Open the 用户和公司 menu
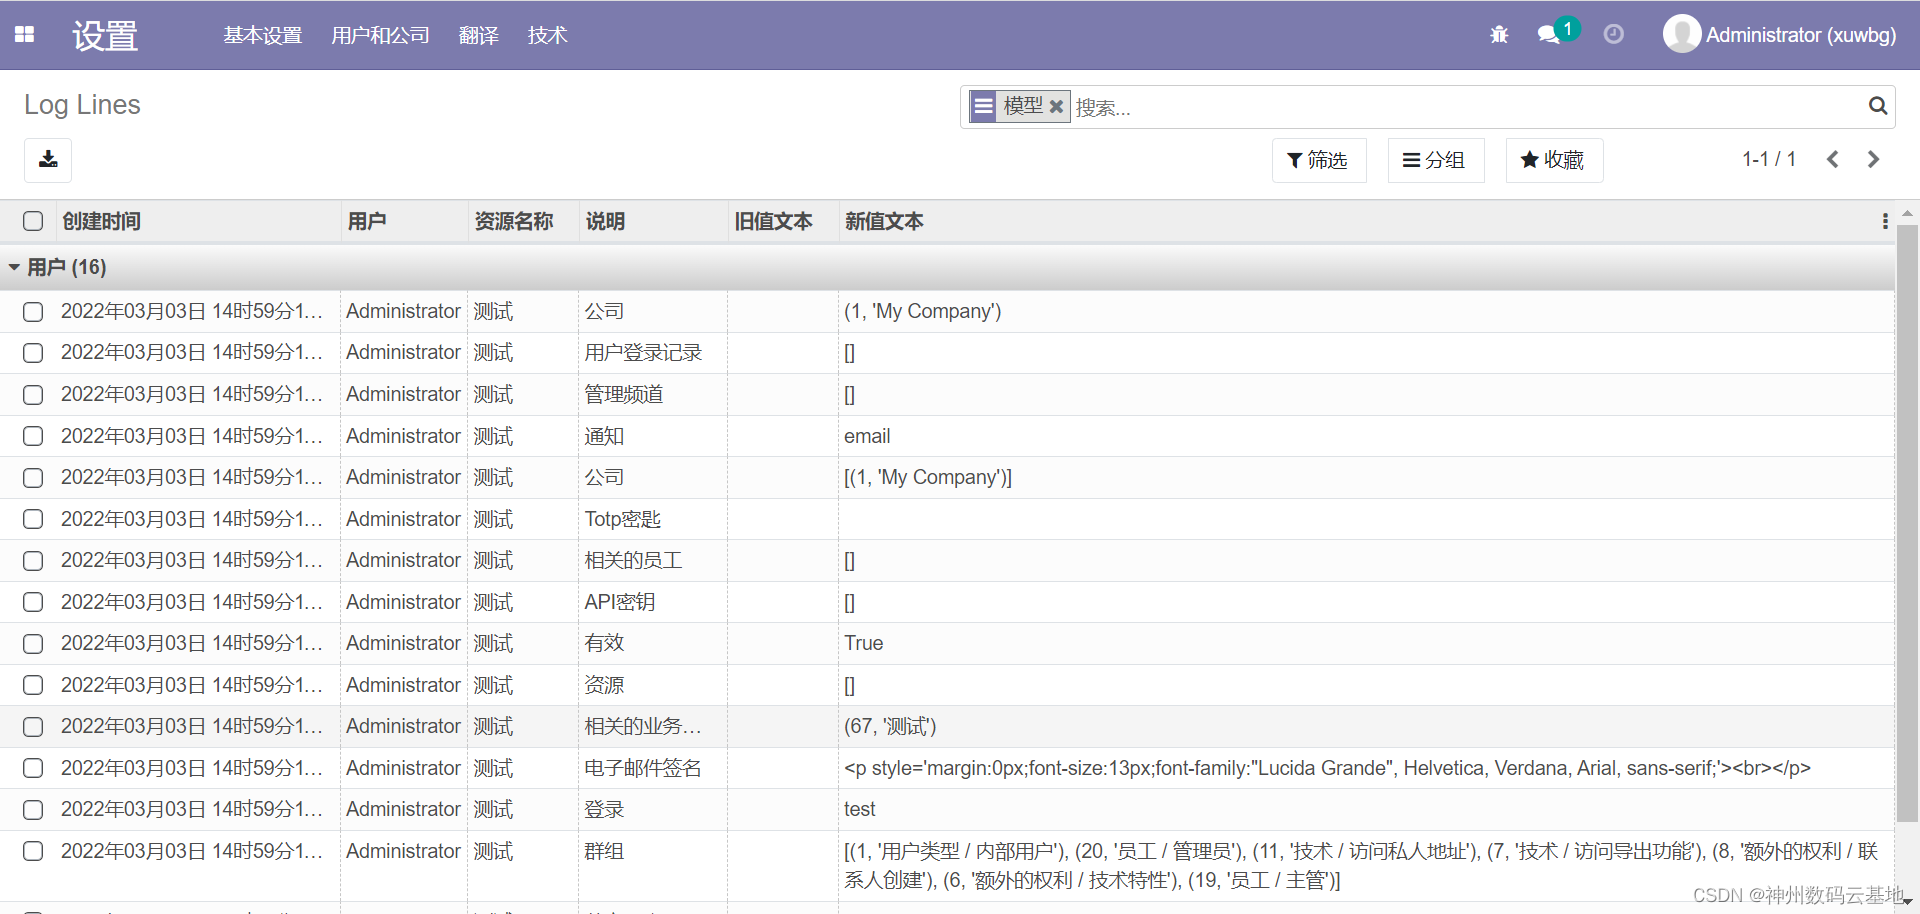The width and height of the screenshot is (1920, 914). tap(380, 35)
